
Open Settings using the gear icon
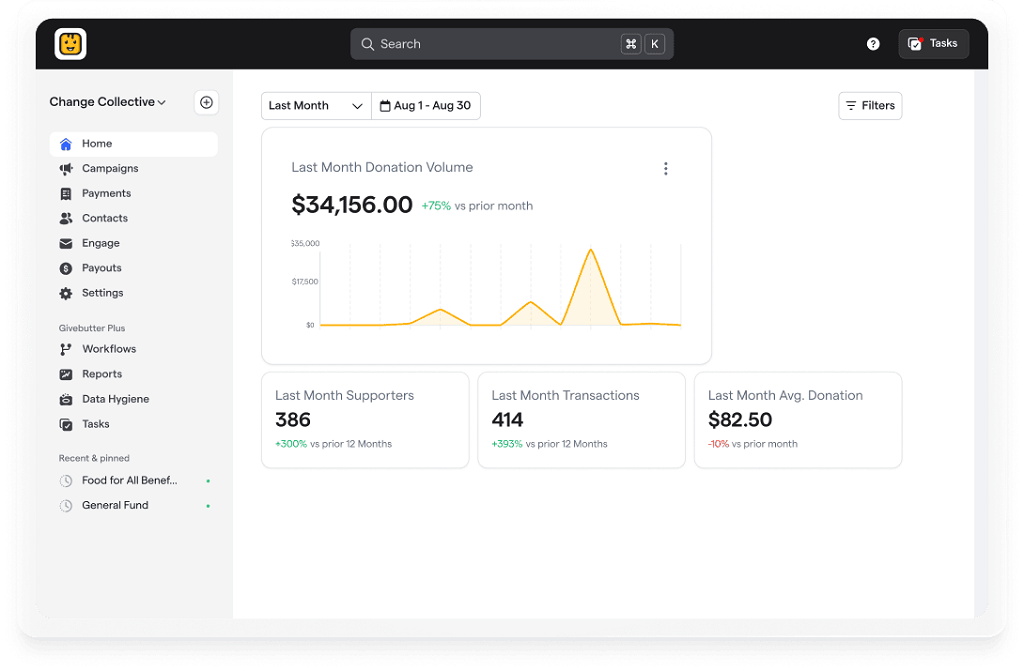[x=66, y=294]
